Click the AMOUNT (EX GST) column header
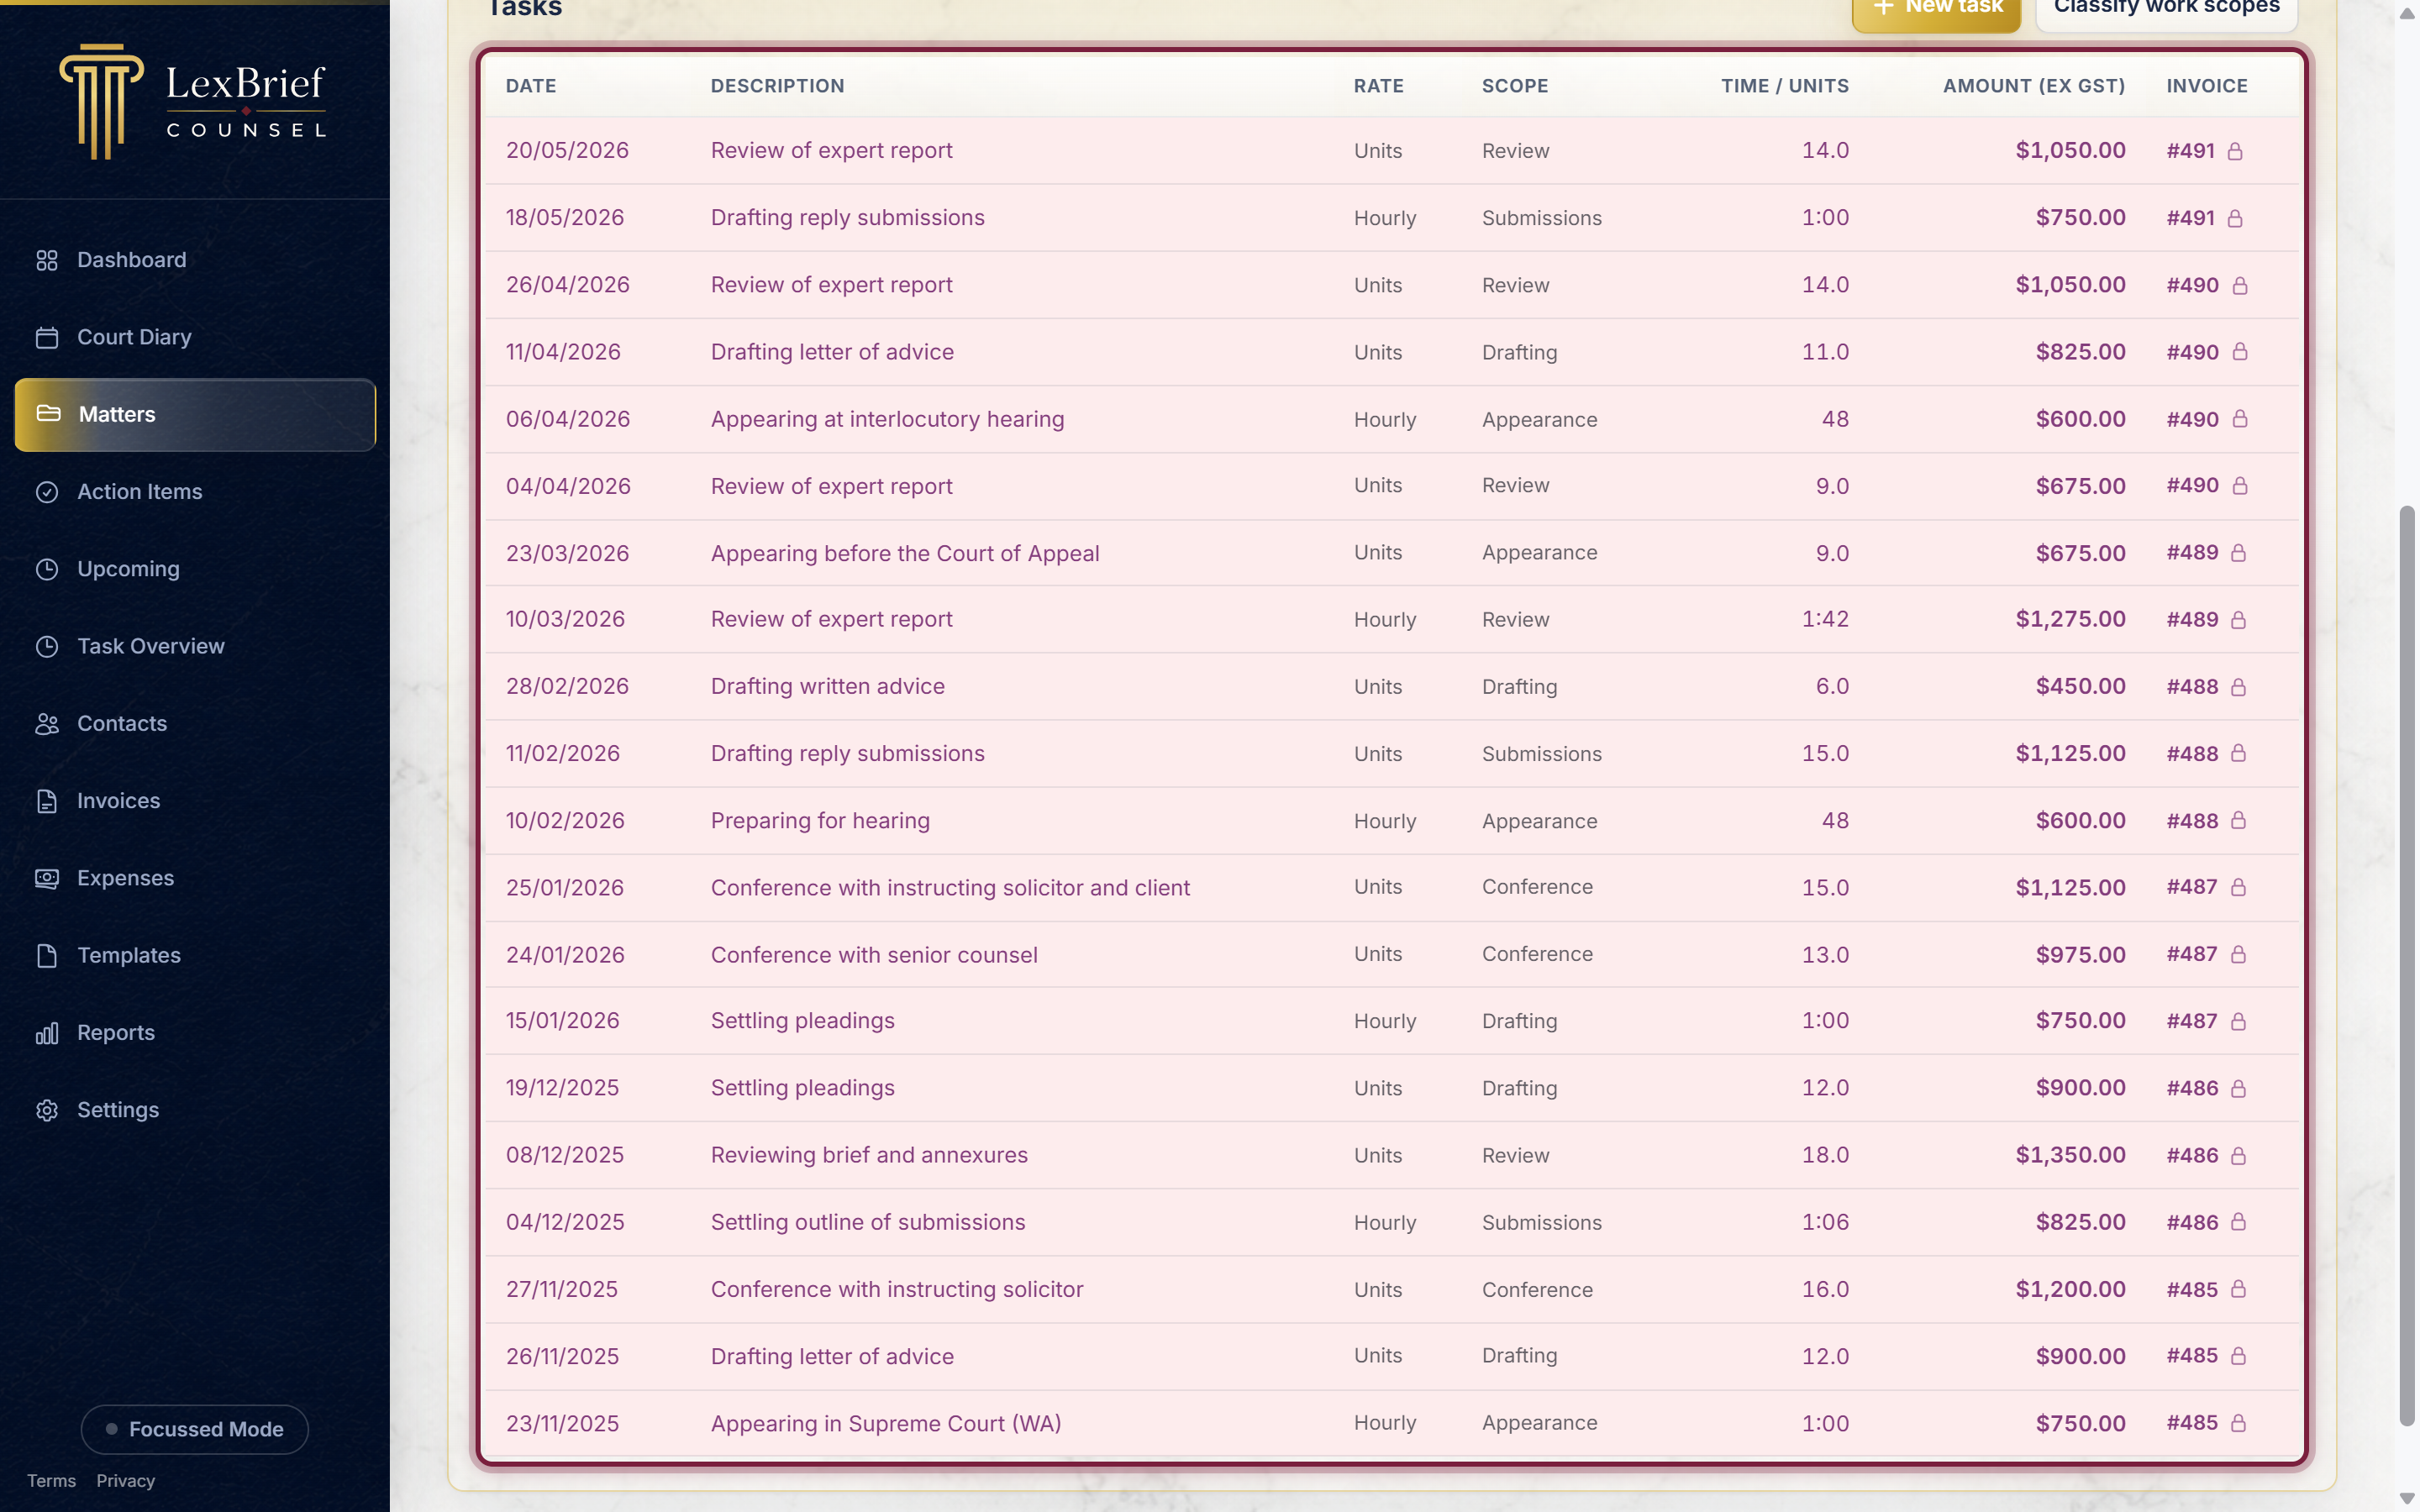This screenshot has height=1512, width=2420. click(2034, 86)
